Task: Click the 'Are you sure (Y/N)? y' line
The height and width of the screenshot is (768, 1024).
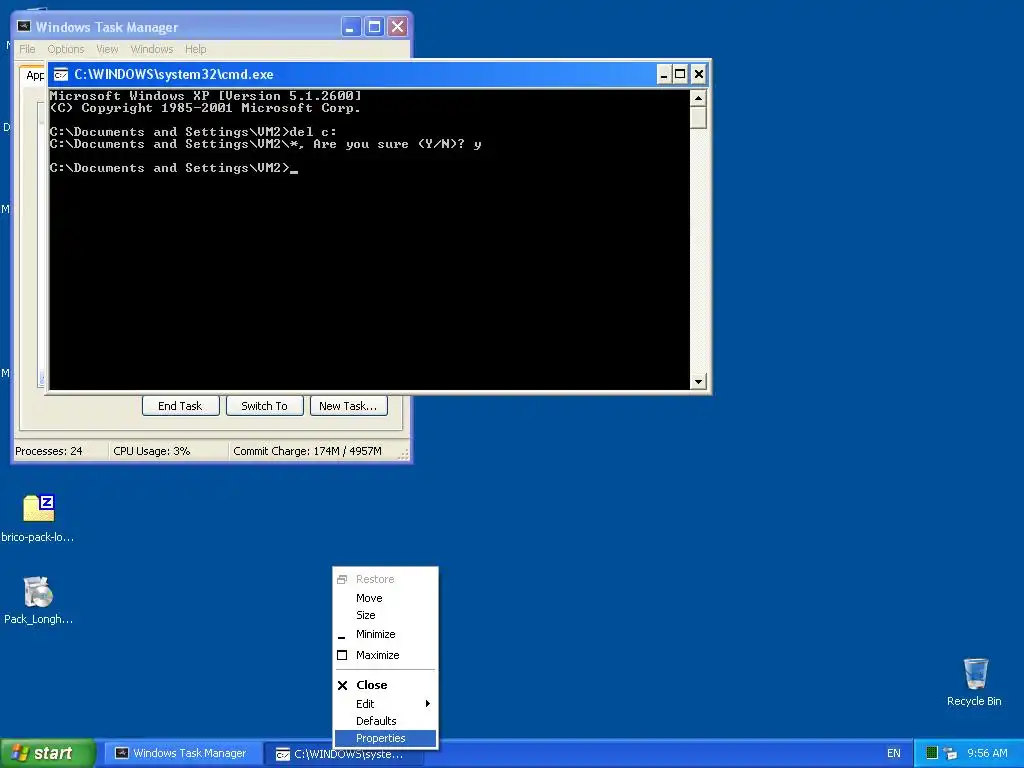Action: pyautogui.click(x=266, y=144)
